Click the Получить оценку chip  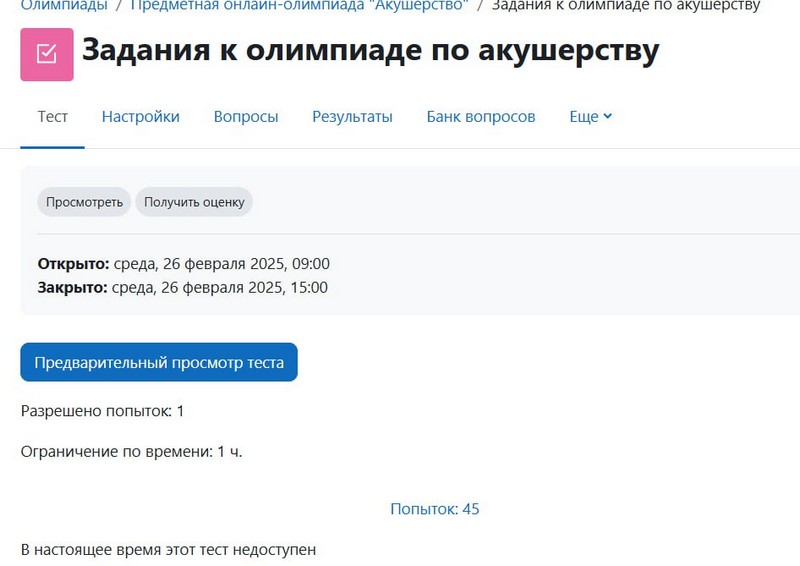point(194,202)
